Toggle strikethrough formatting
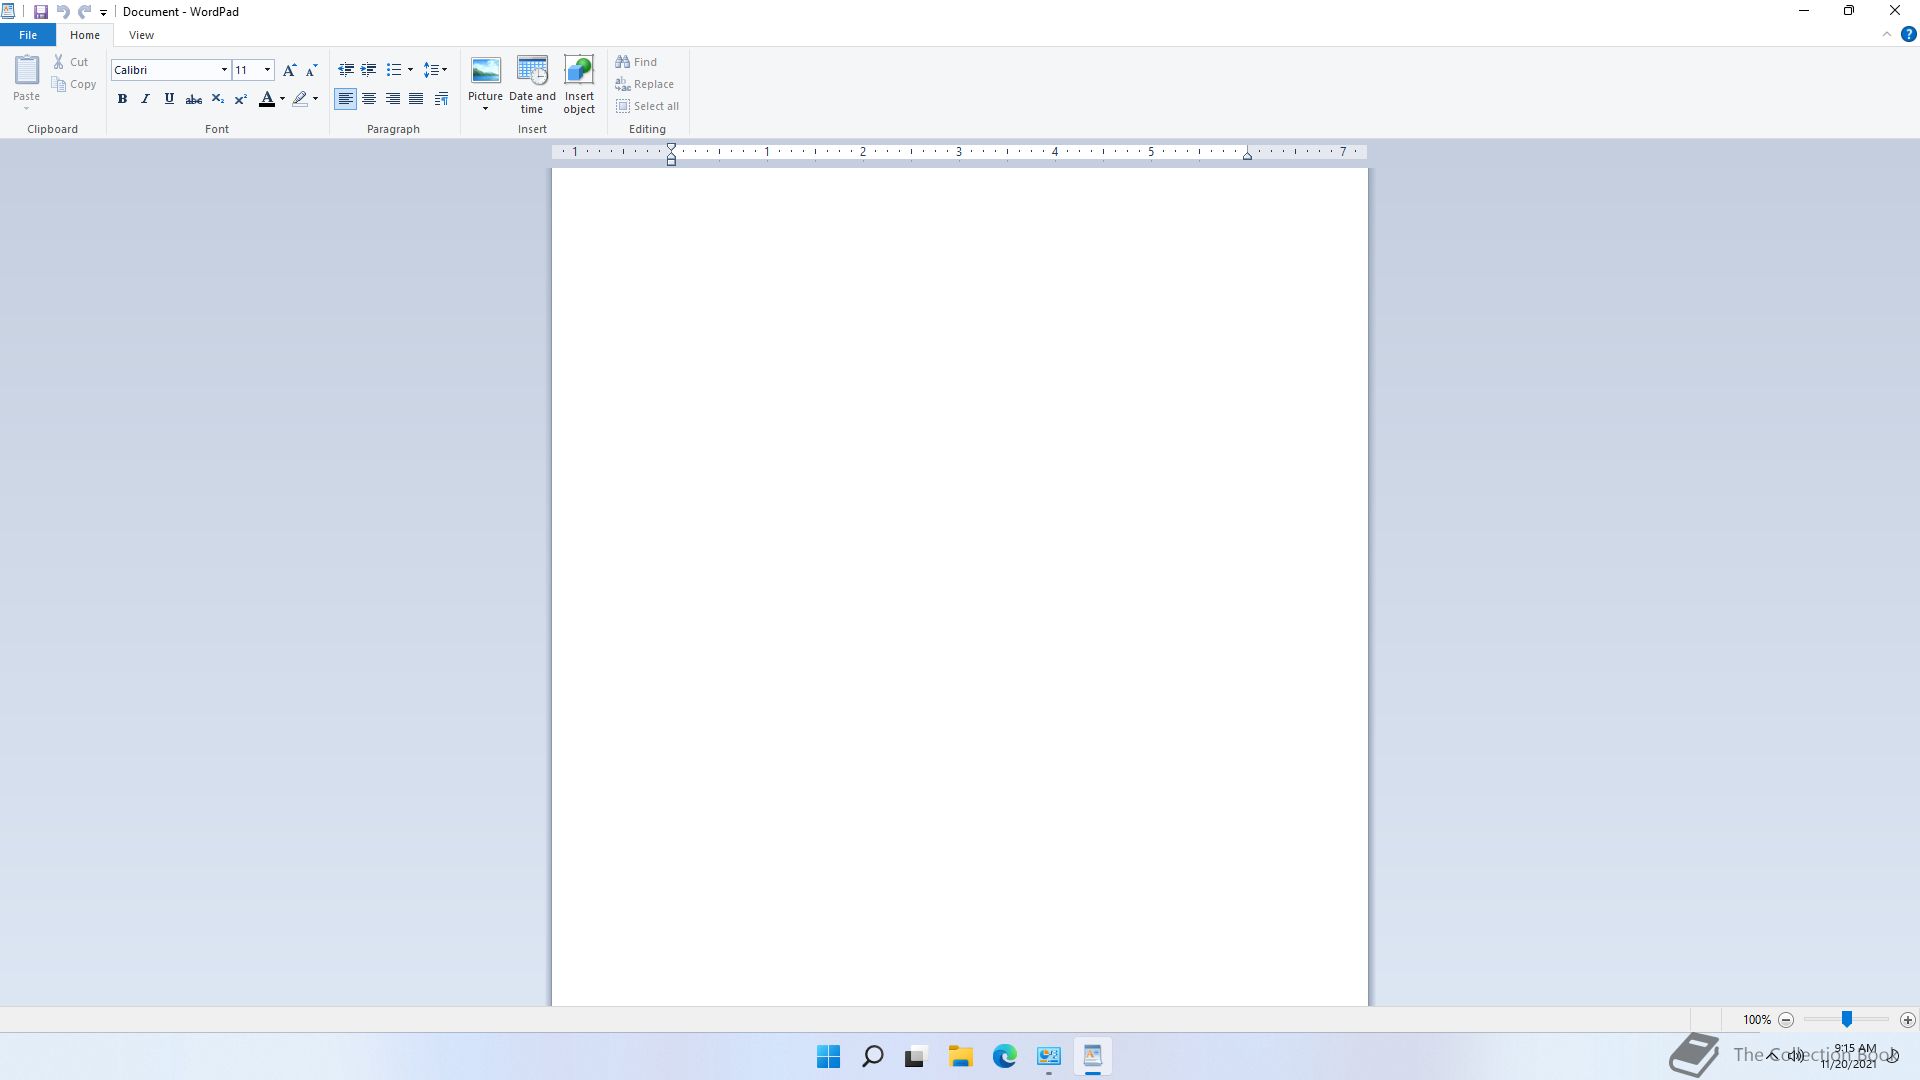This screenshot has height=1080, width=1920. [x=194, y=99]
